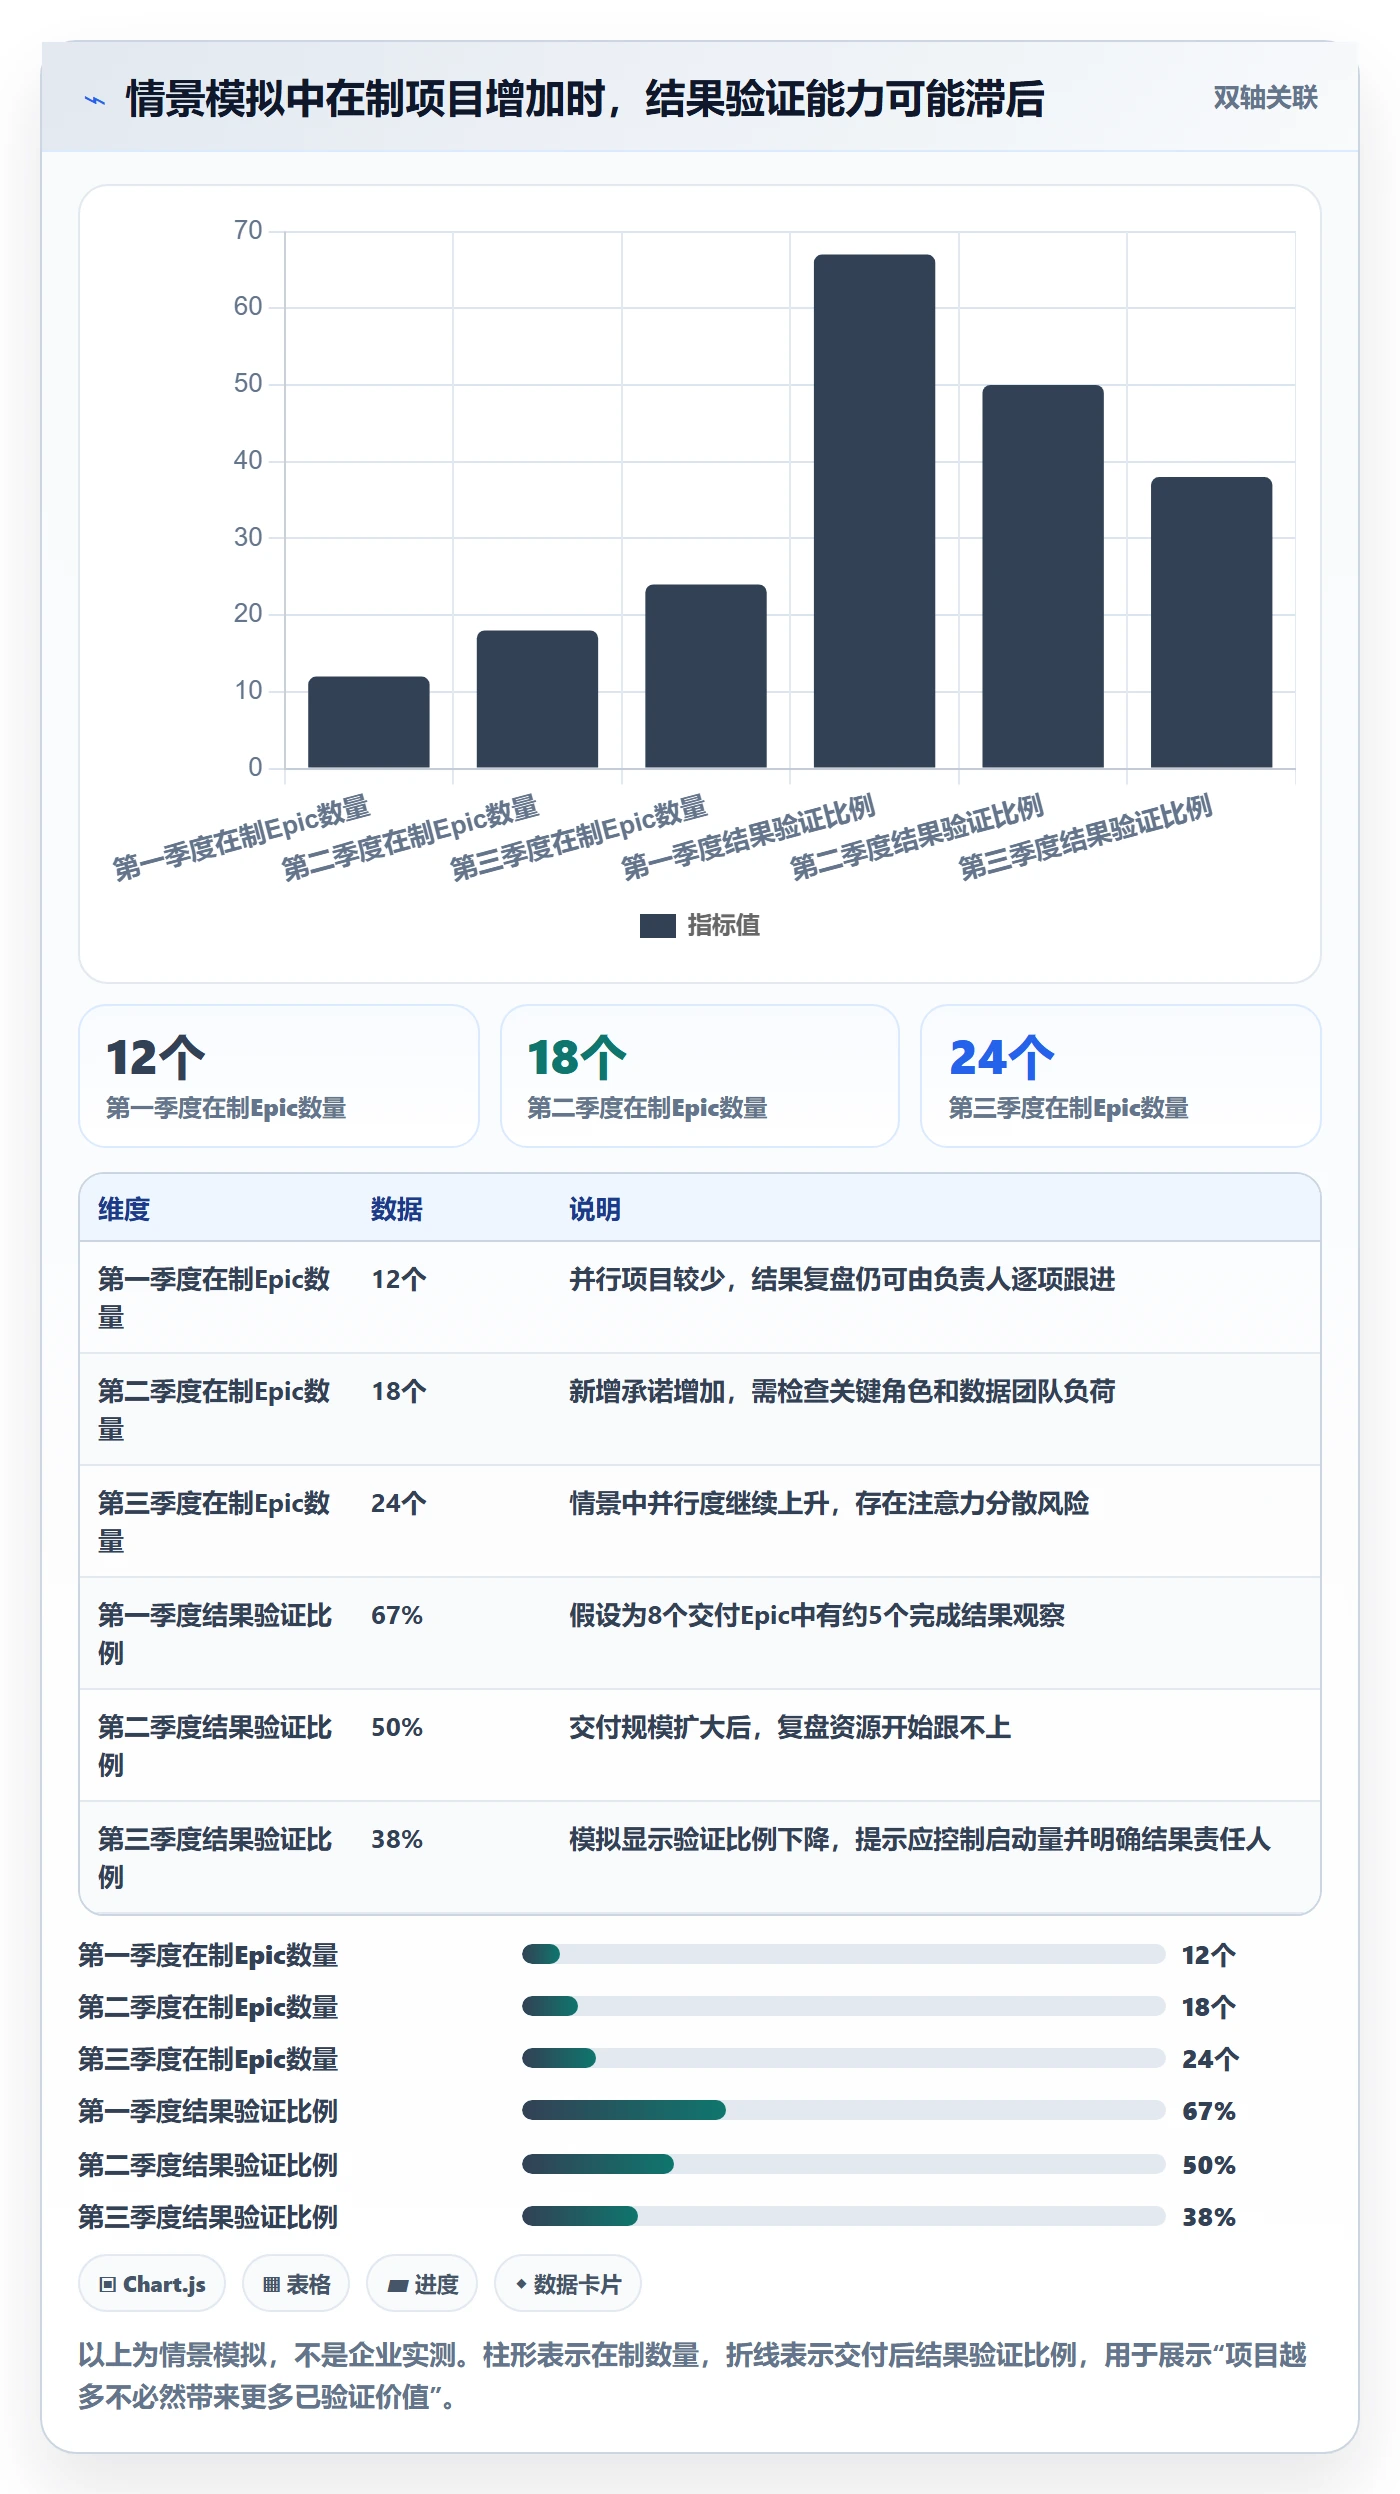Image resolution: width=1400 pixels, height=2494 pixels.
Task: Click the progress bar for 第三季度在制Epic数量
Action: tap(843, 2058)
